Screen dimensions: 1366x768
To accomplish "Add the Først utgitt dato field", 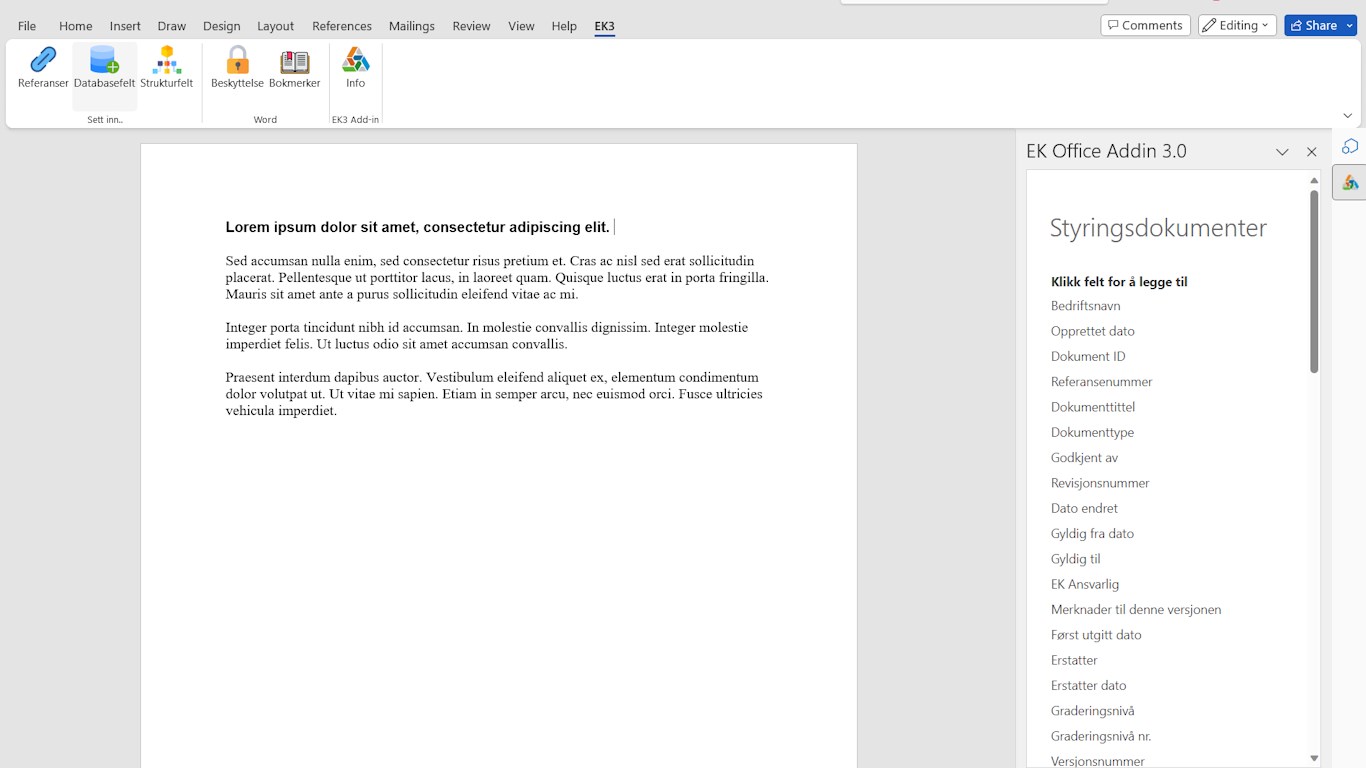I will click(1096, 635).
